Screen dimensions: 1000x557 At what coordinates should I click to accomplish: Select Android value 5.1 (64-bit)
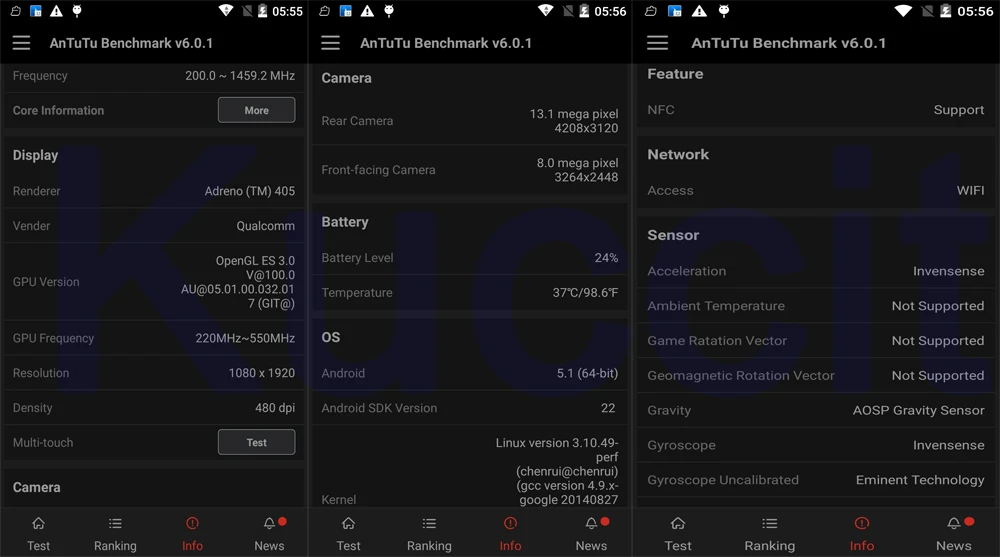click(587, 373)
